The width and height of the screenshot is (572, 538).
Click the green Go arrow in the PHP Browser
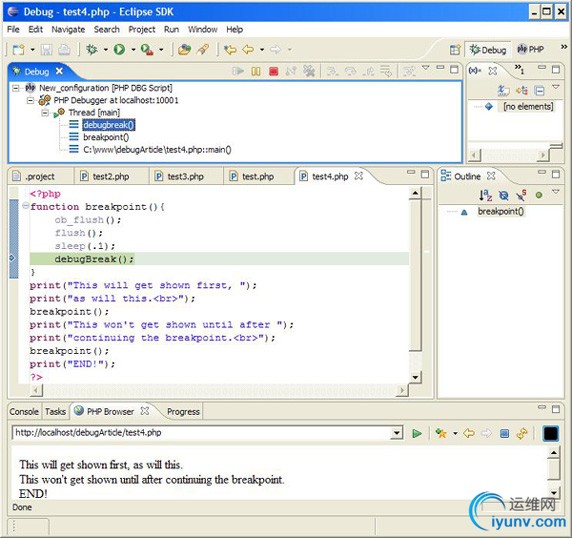(417, 433)
